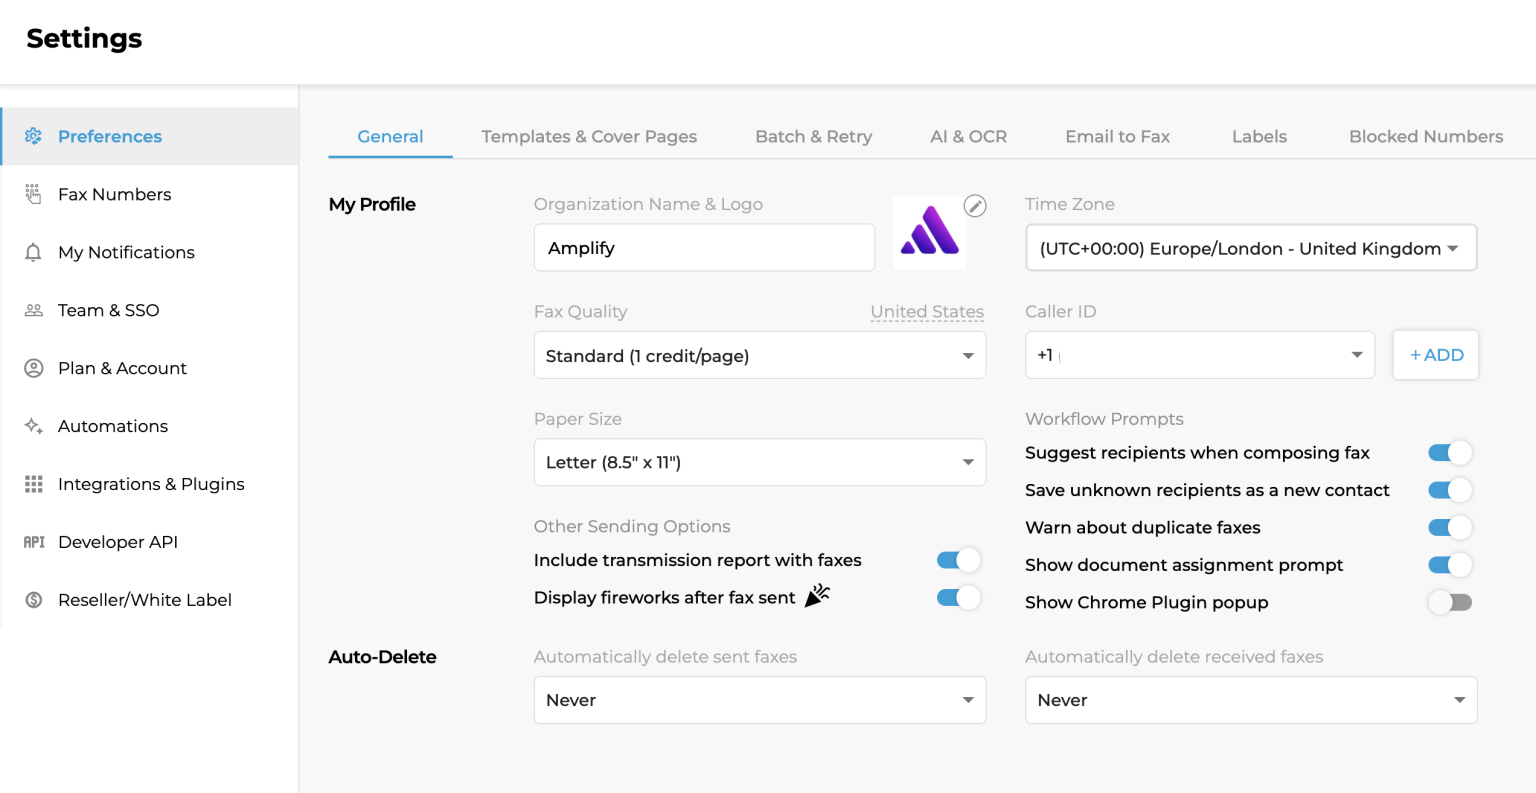Viewport: 1536px width, 793px height.
Task: Click the Automations sparkle icon
Action: coord(33,426)
